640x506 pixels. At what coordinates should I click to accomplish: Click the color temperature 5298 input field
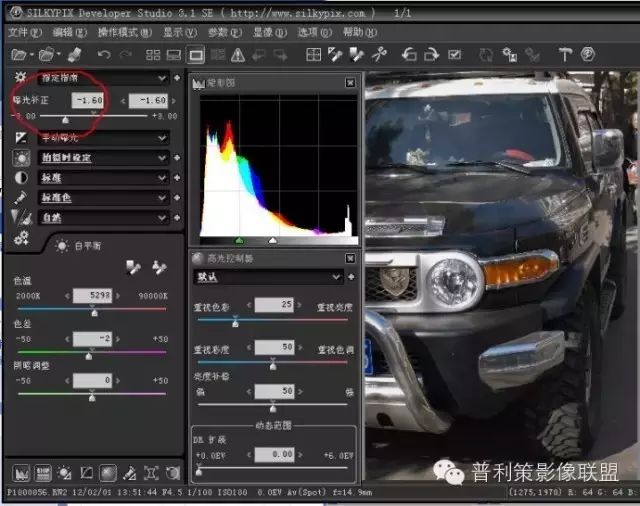pos(93,295)
